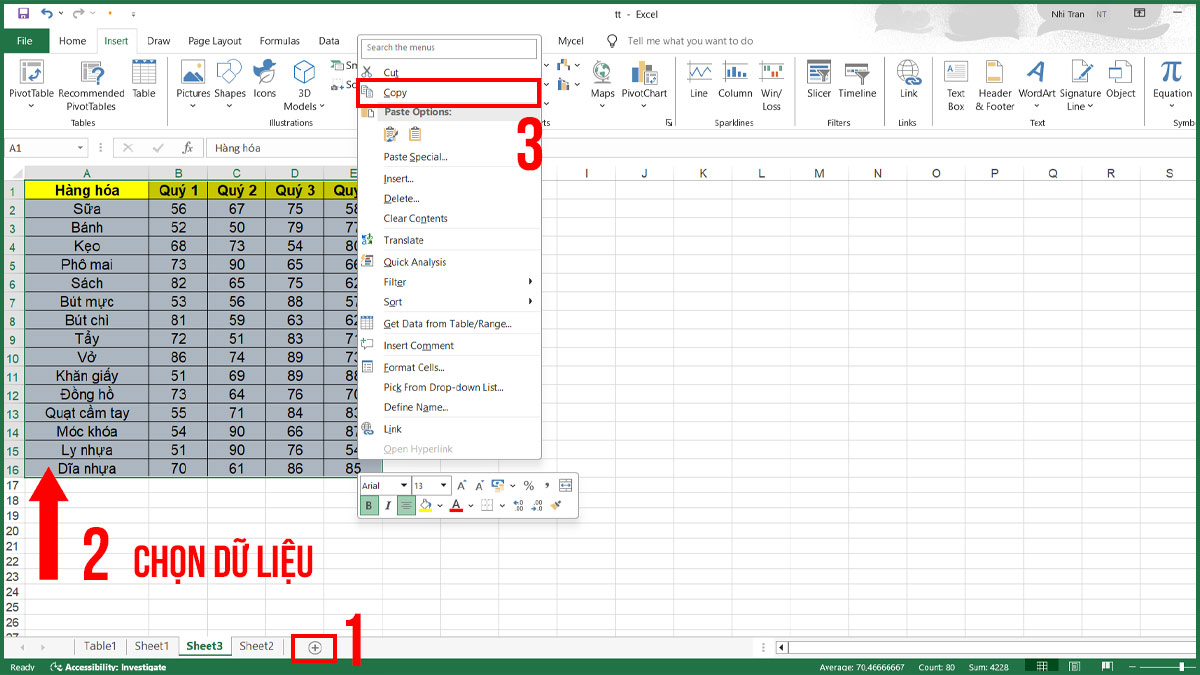
Task: Toggle bold on the mini toolbar
Action: 368,505
